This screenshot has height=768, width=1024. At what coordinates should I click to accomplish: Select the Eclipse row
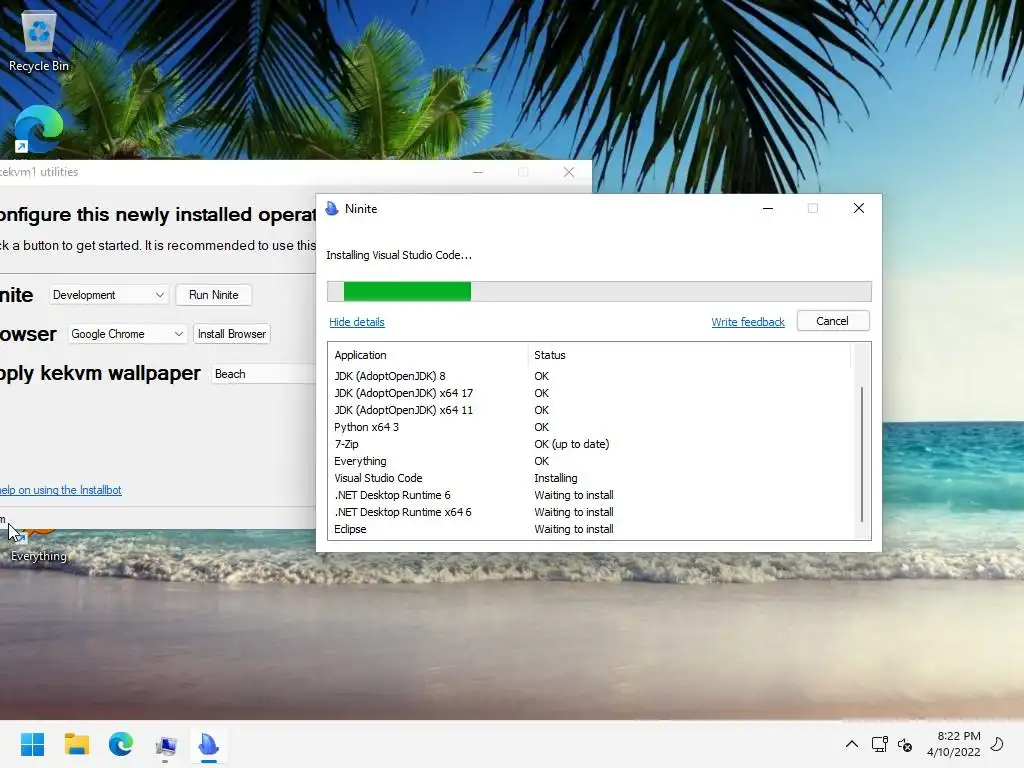pyautogui.click(x=590, y=529)
